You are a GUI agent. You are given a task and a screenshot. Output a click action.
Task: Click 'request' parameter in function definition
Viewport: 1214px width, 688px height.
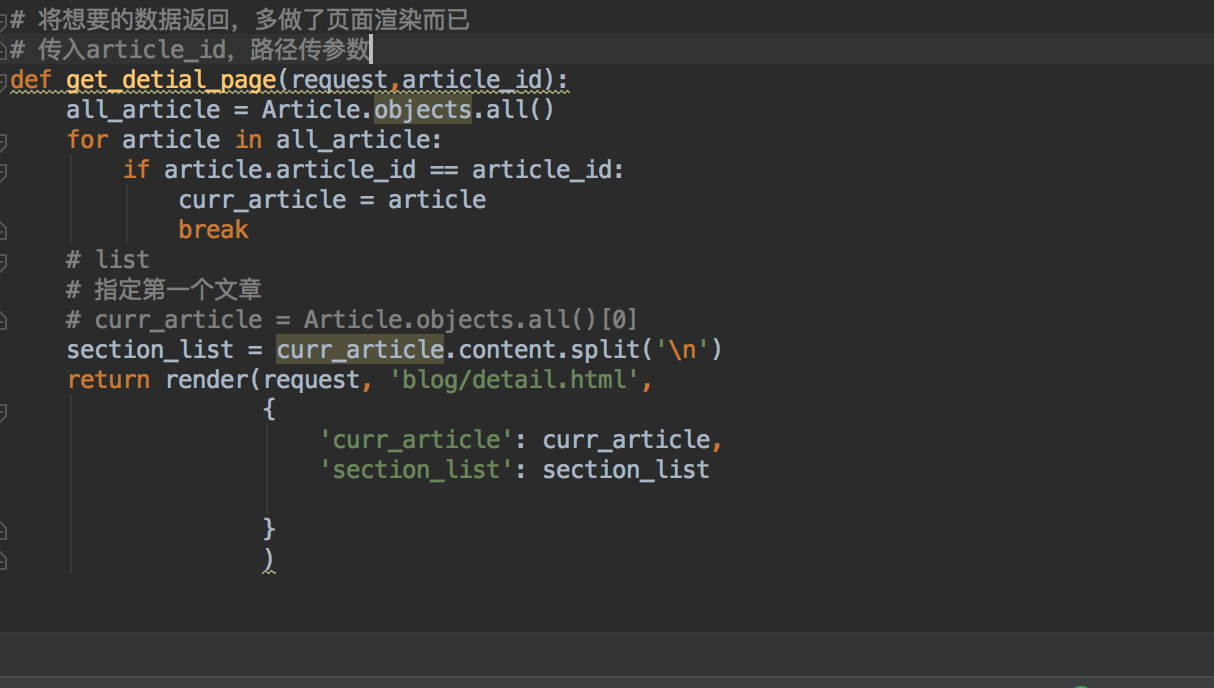click(340, 80)
